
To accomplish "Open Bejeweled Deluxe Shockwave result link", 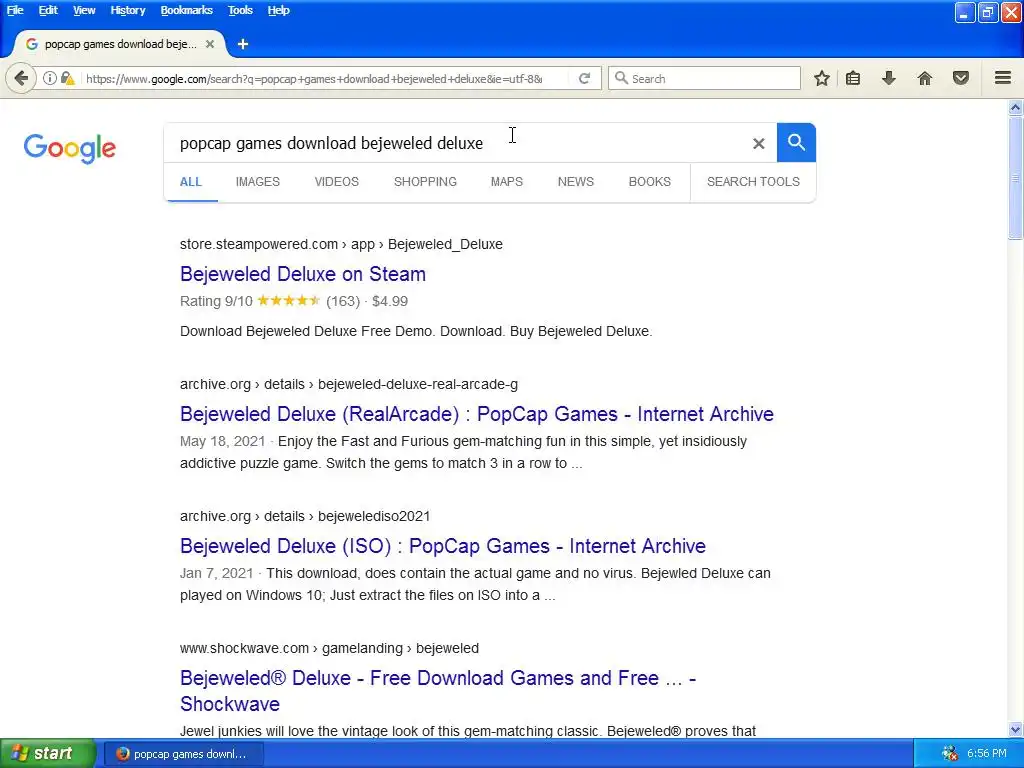I will tap(438, 691).
